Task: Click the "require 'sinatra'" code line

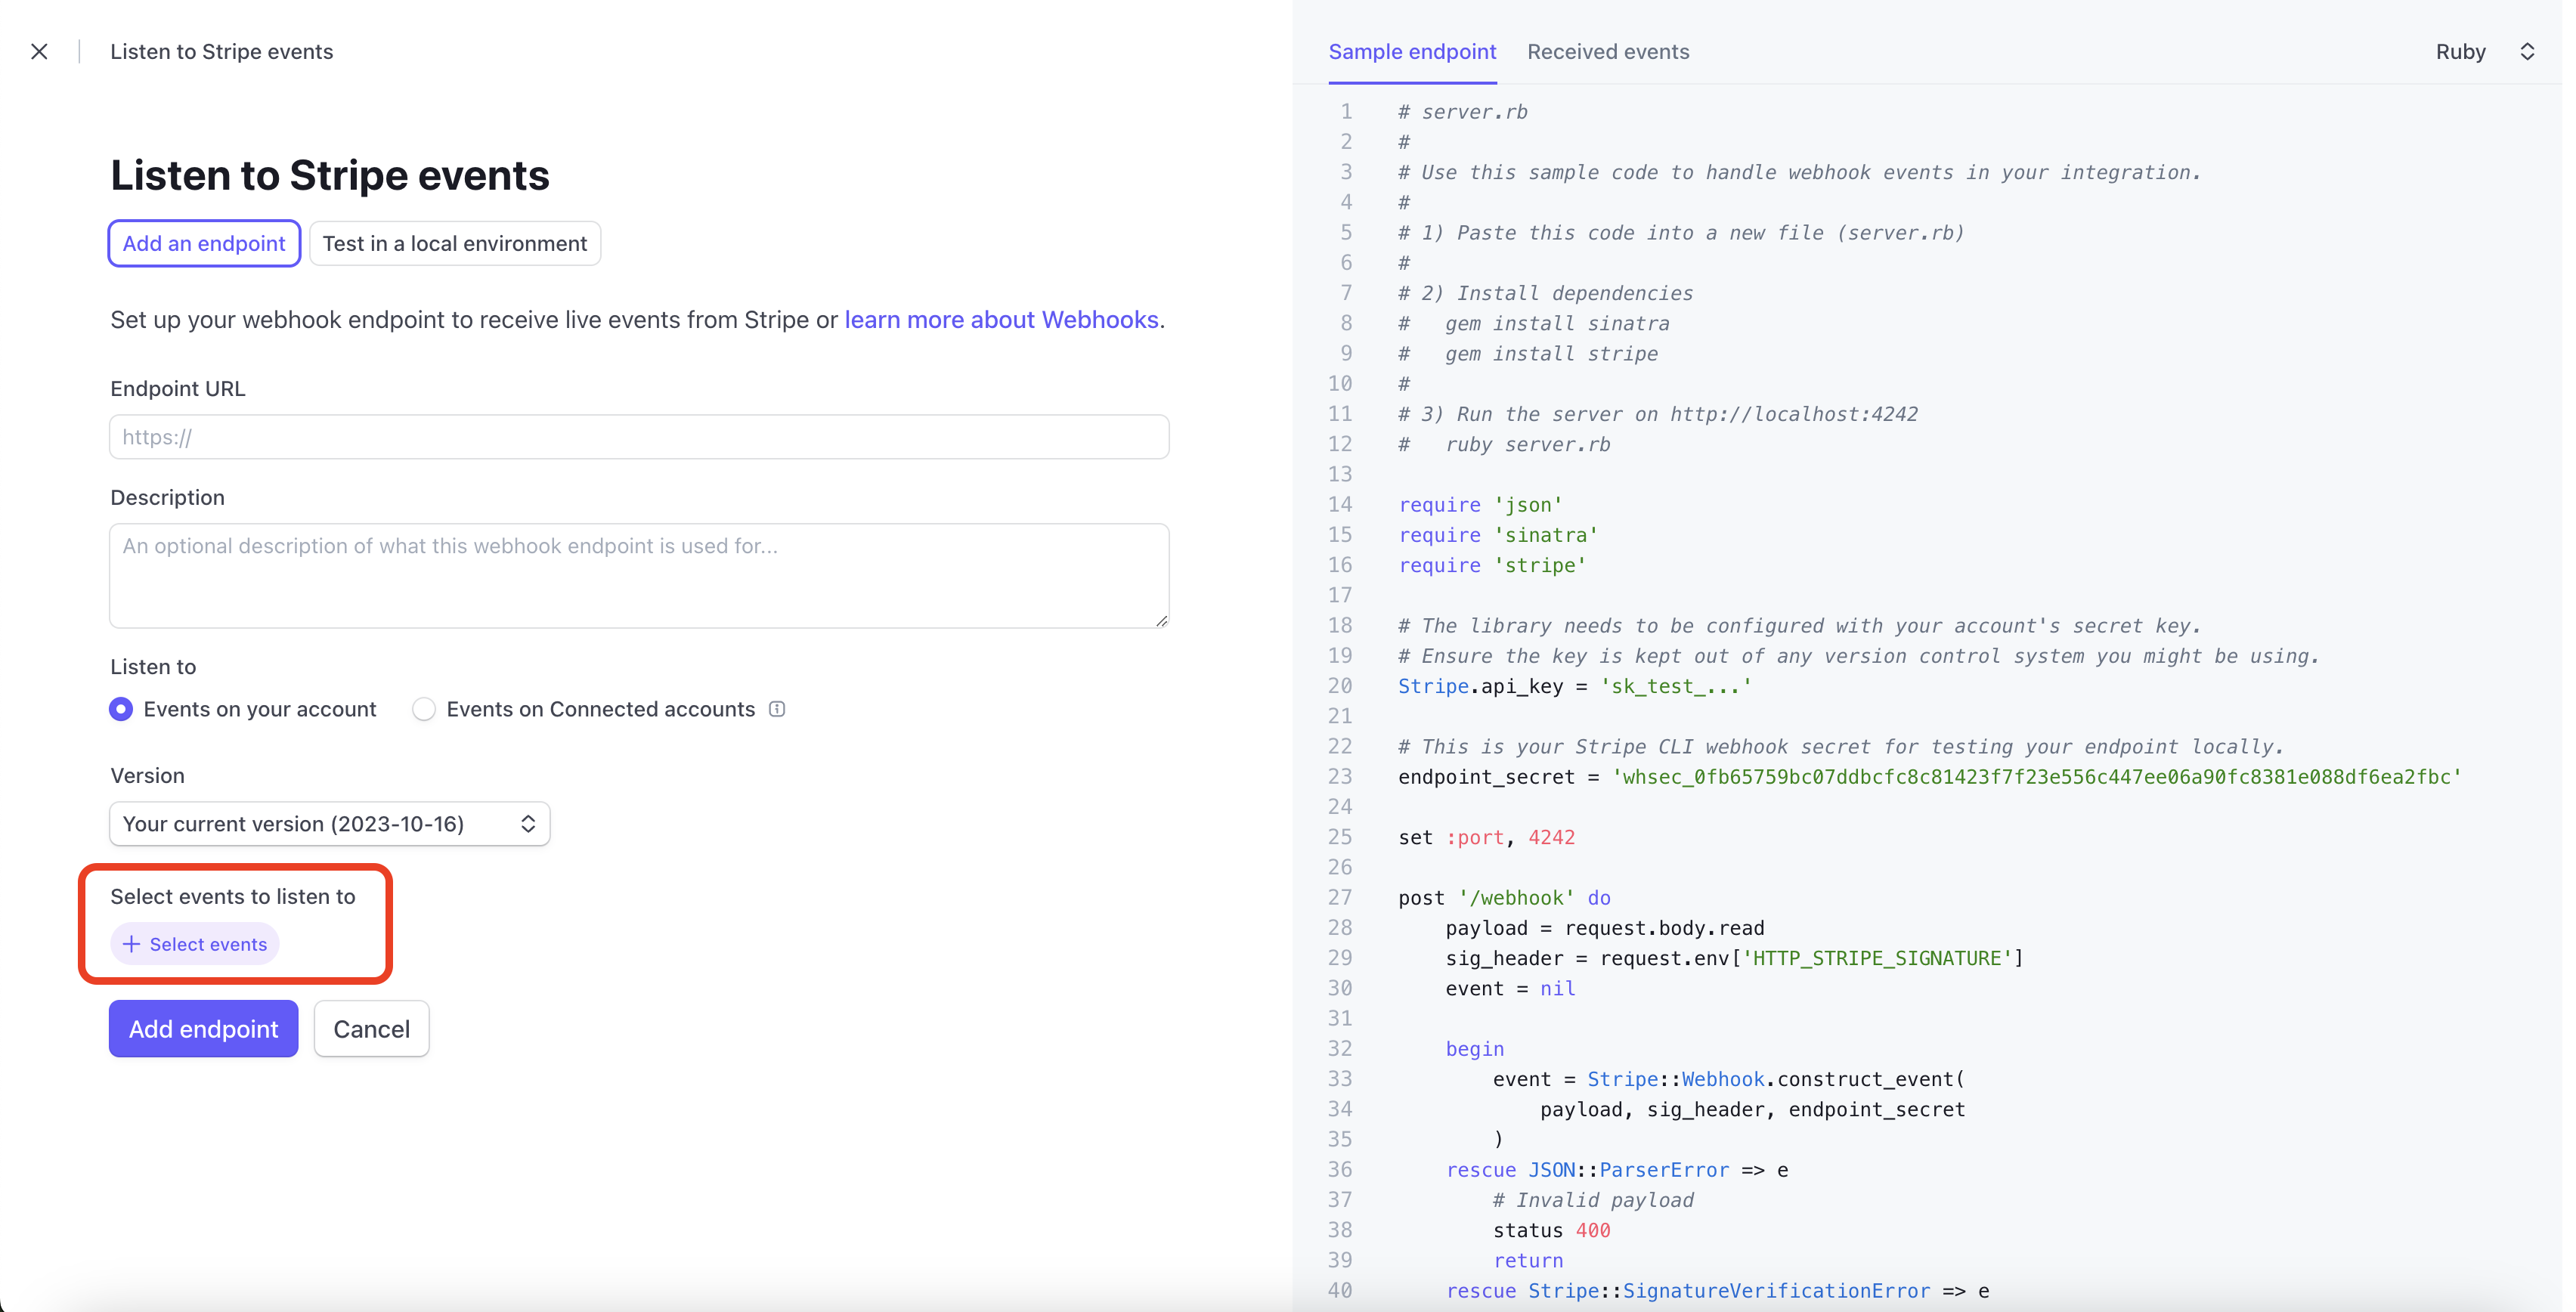Action: point(1498,535)
